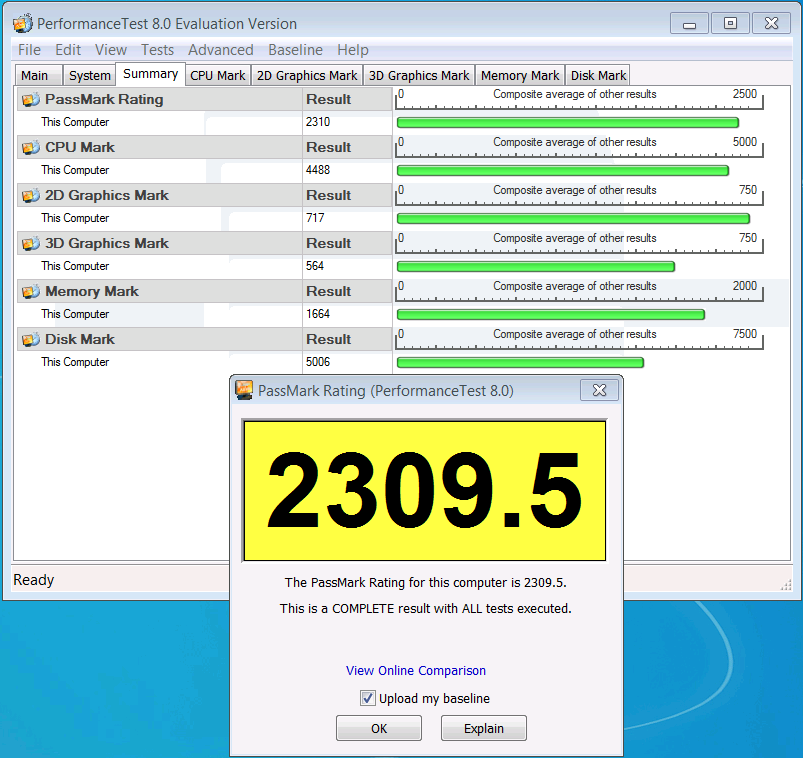The image size is (803, 758).
Task: Click the PassMark Rating row icon
Action: tap(31, 99)
